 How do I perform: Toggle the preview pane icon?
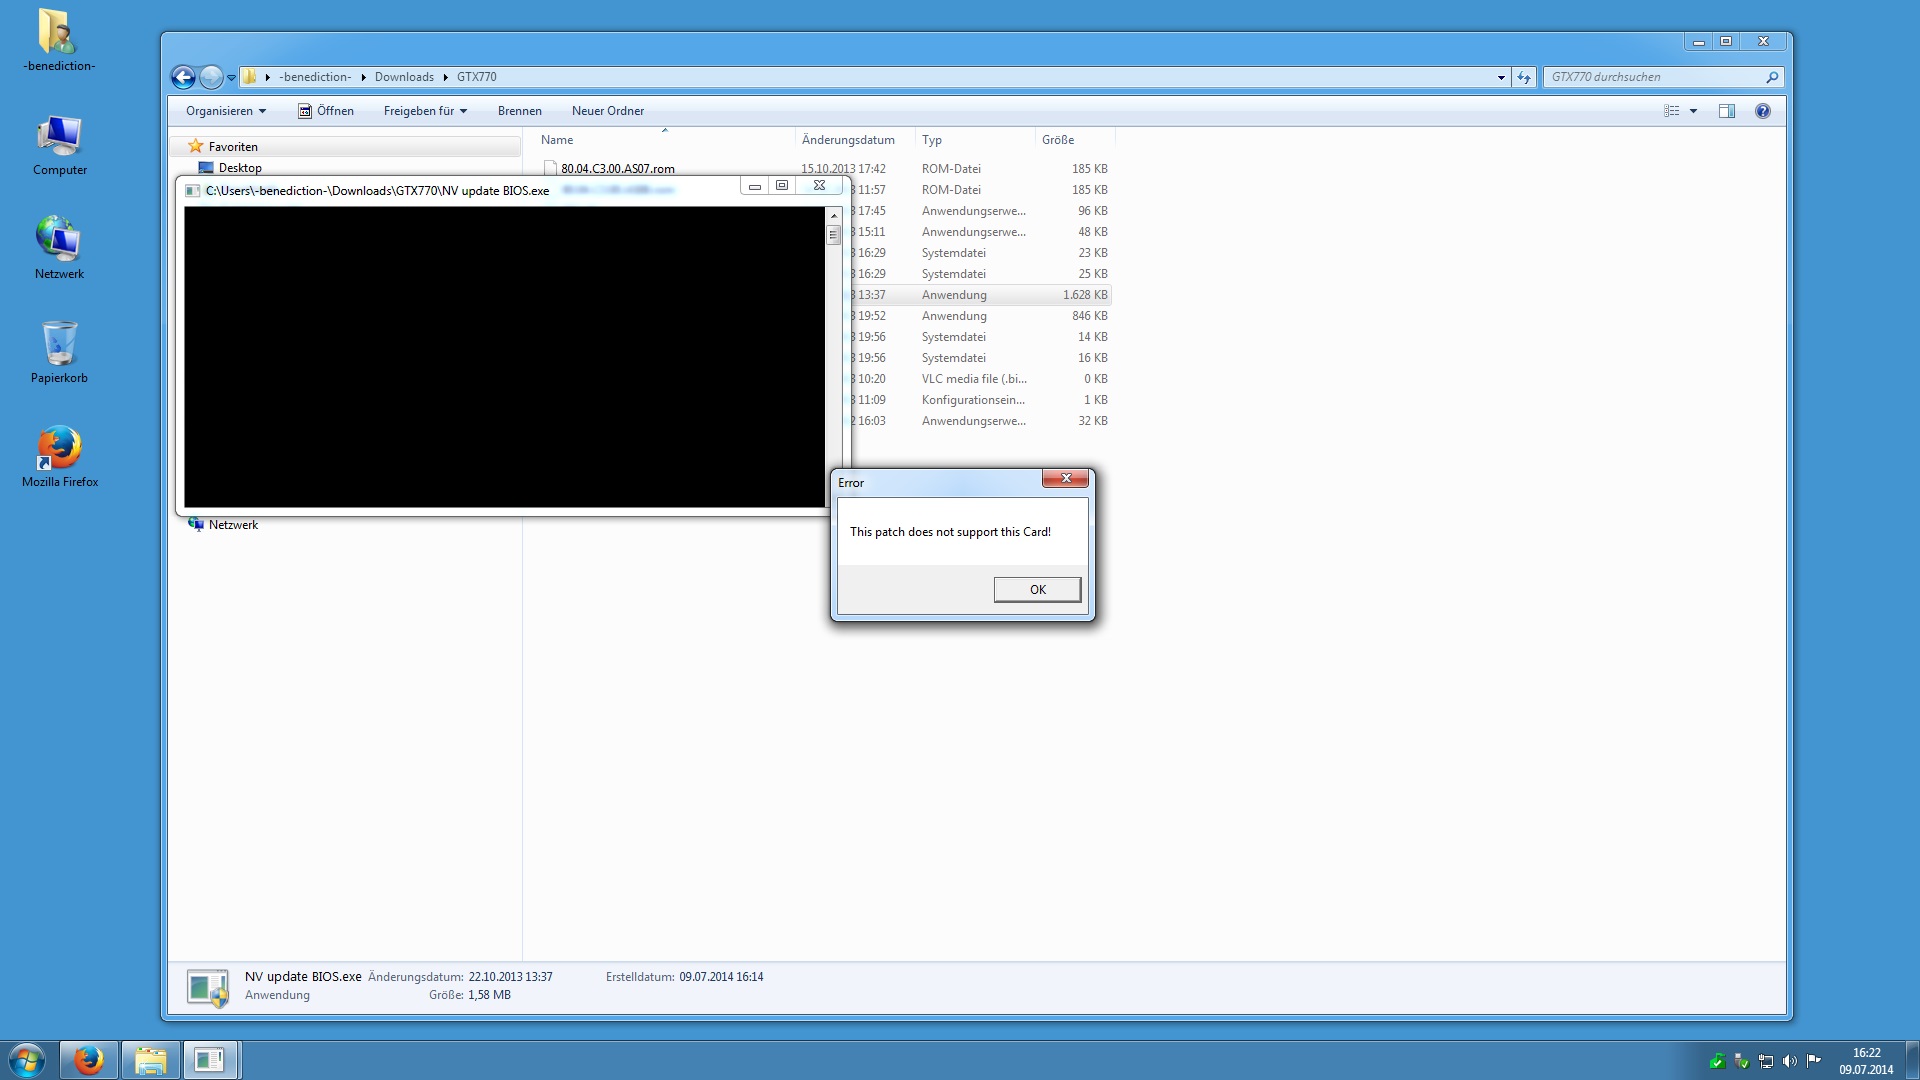click(x=1726, y=111)
